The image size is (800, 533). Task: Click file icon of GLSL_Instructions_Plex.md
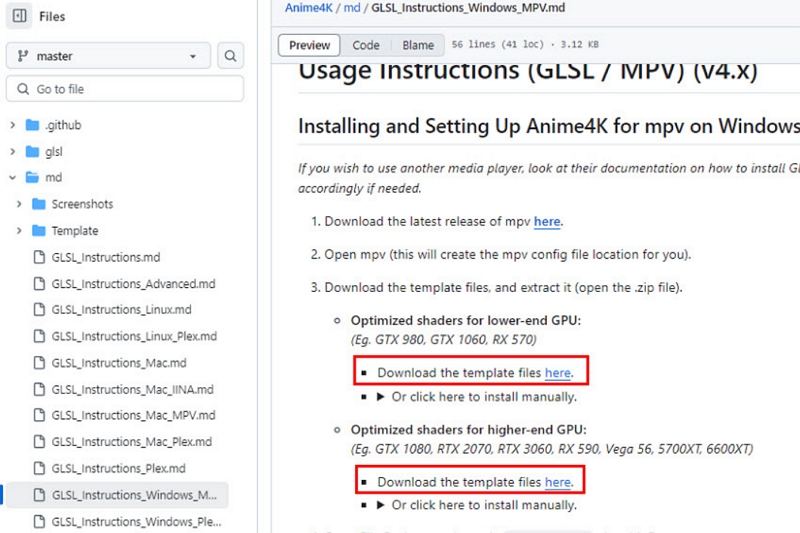[39, 468]
